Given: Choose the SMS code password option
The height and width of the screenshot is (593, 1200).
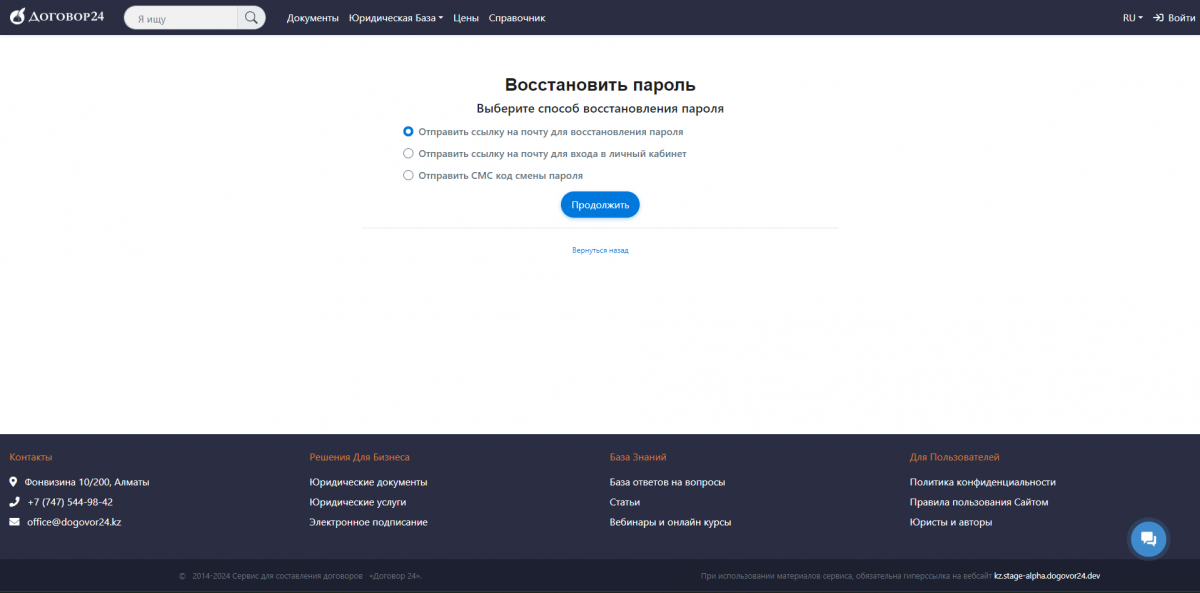Looking at the screenshot, I should (x=408, y=175).
